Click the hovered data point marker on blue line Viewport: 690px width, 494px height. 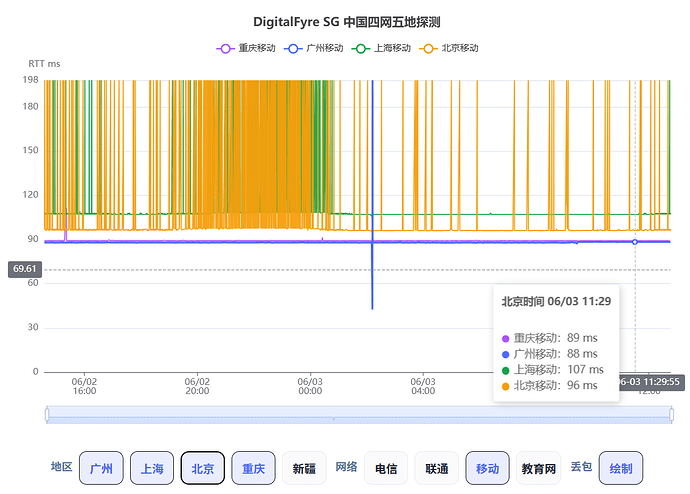pos(635,242)
